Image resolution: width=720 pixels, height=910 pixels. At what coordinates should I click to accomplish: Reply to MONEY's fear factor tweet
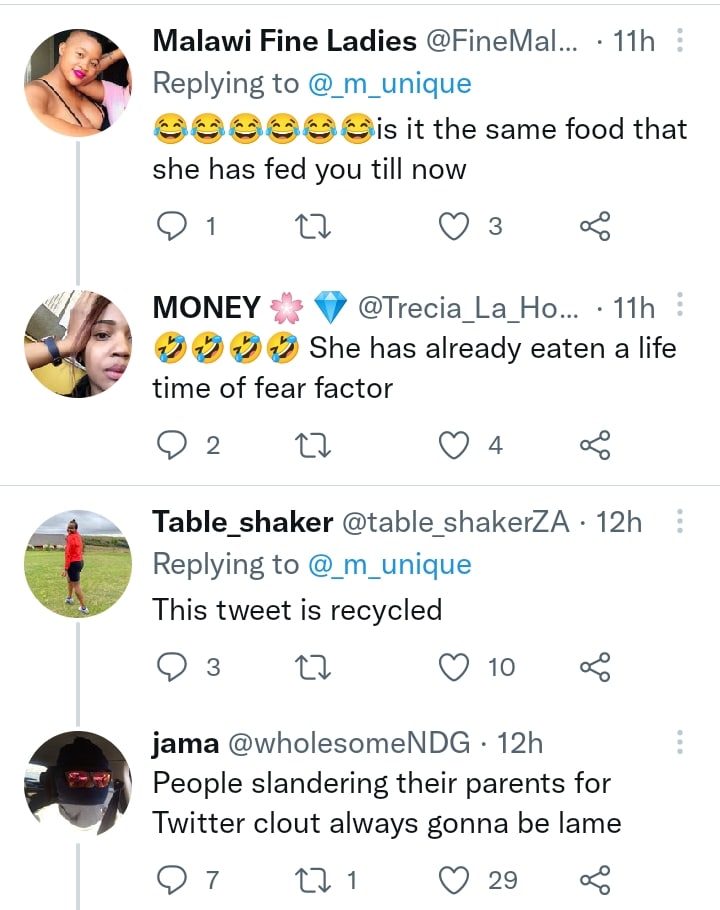(x=174, y=445)
